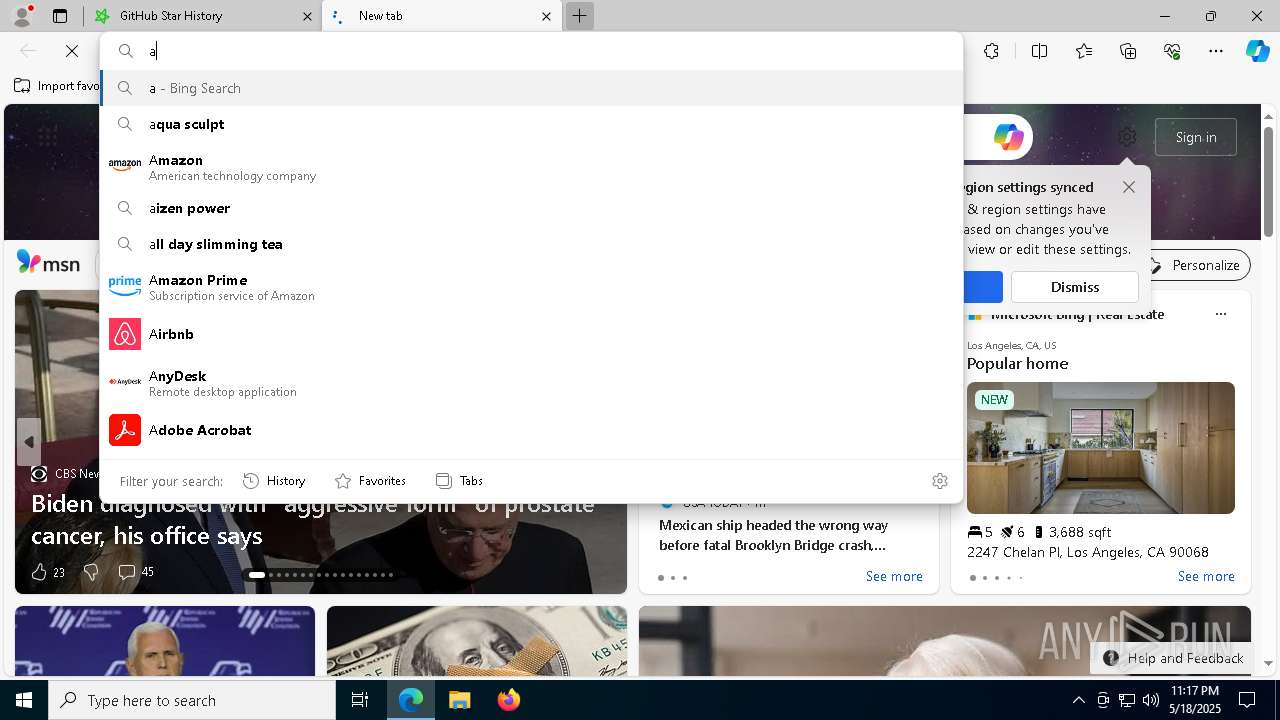Toggle the split screen icon
The width and height of the screenshot is (1280, 720).
(x=1039, y=51)
